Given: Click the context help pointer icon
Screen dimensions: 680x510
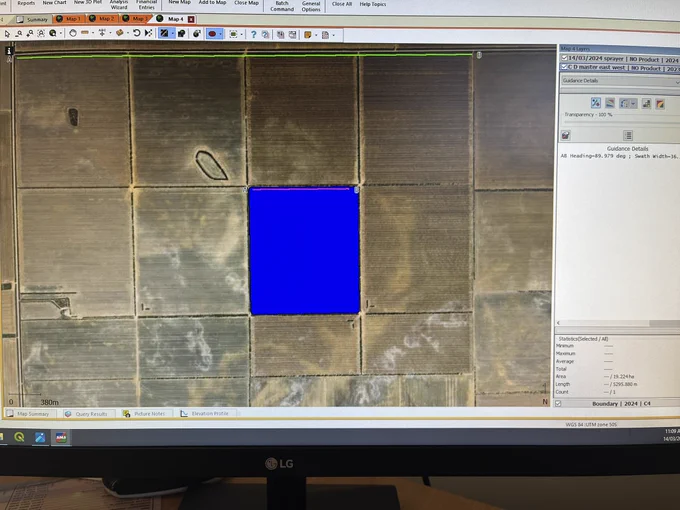Looking at the screenshot, I should pyautogui.click(x=265, y=34).
